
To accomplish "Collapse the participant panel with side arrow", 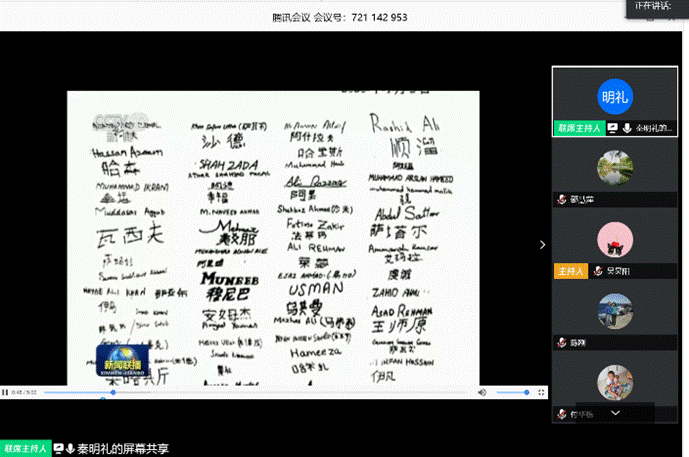I will click(x=543, y=244).
